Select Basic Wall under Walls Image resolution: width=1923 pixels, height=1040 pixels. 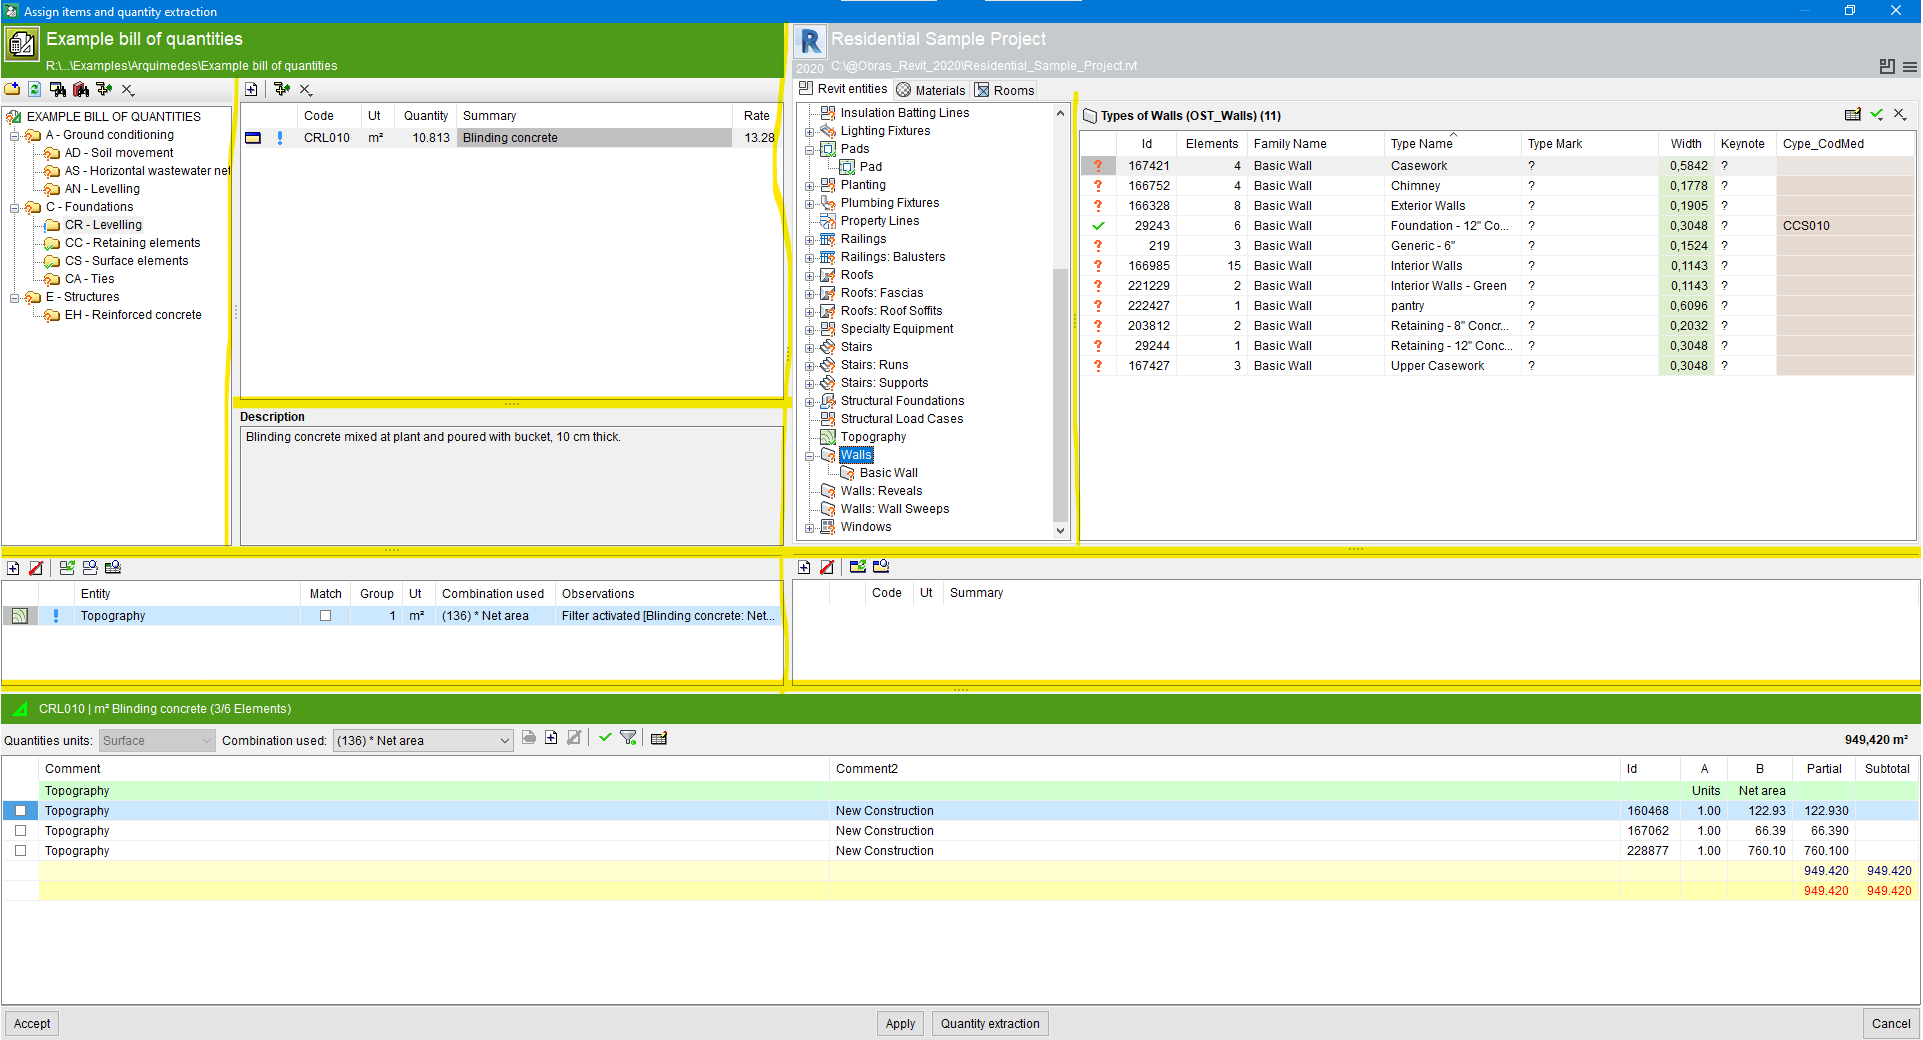pyautogui.click(x=889, y=473)
